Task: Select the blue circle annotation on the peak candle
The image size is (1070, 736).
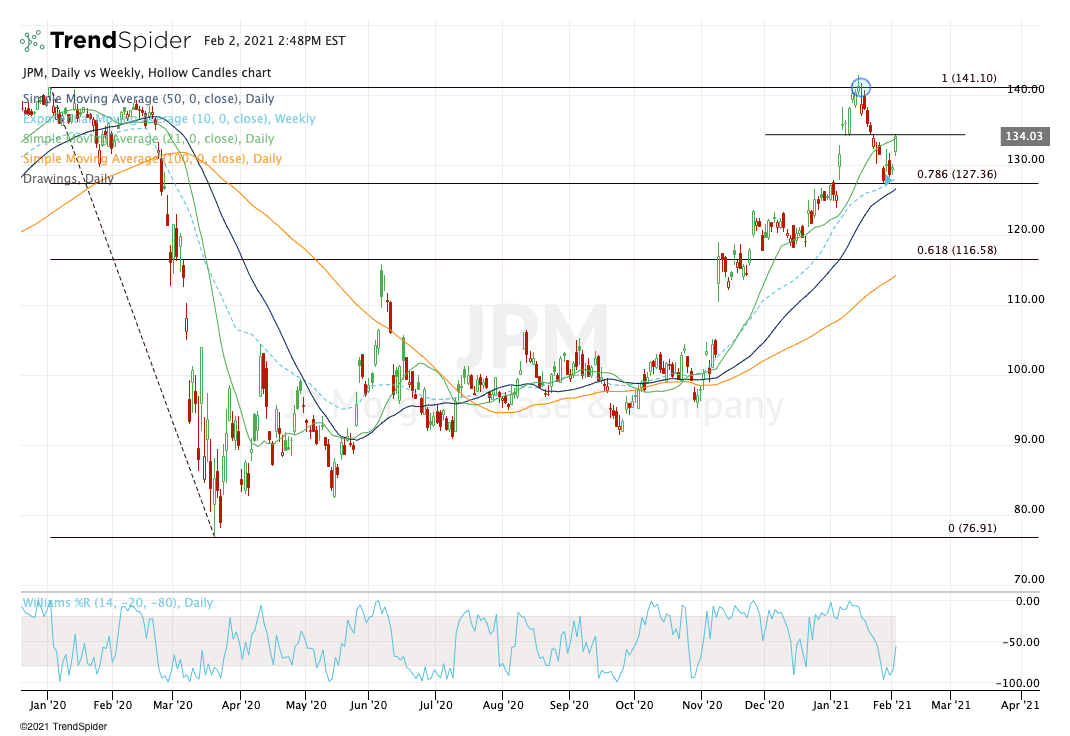Action: point(859,89)
